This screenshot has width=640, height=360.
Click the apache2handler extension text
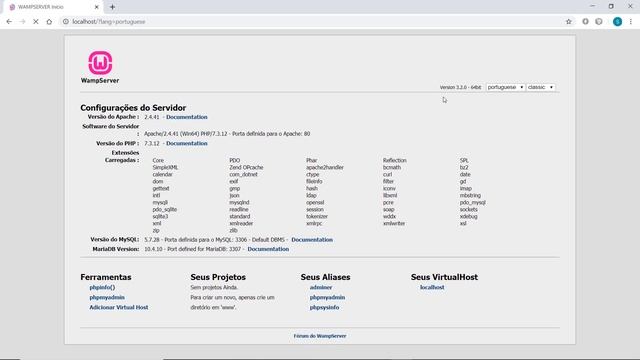coord(325,168)
